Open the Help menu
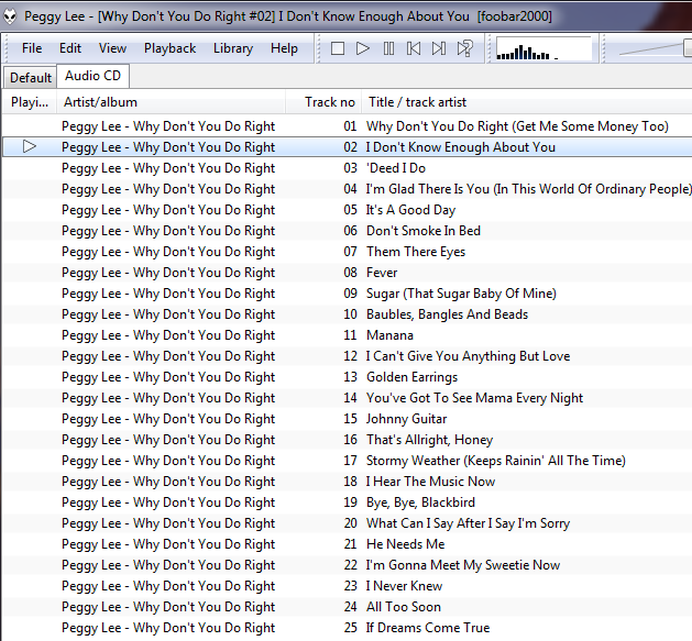This screenshot has width=692, height=641. [284, 48]
